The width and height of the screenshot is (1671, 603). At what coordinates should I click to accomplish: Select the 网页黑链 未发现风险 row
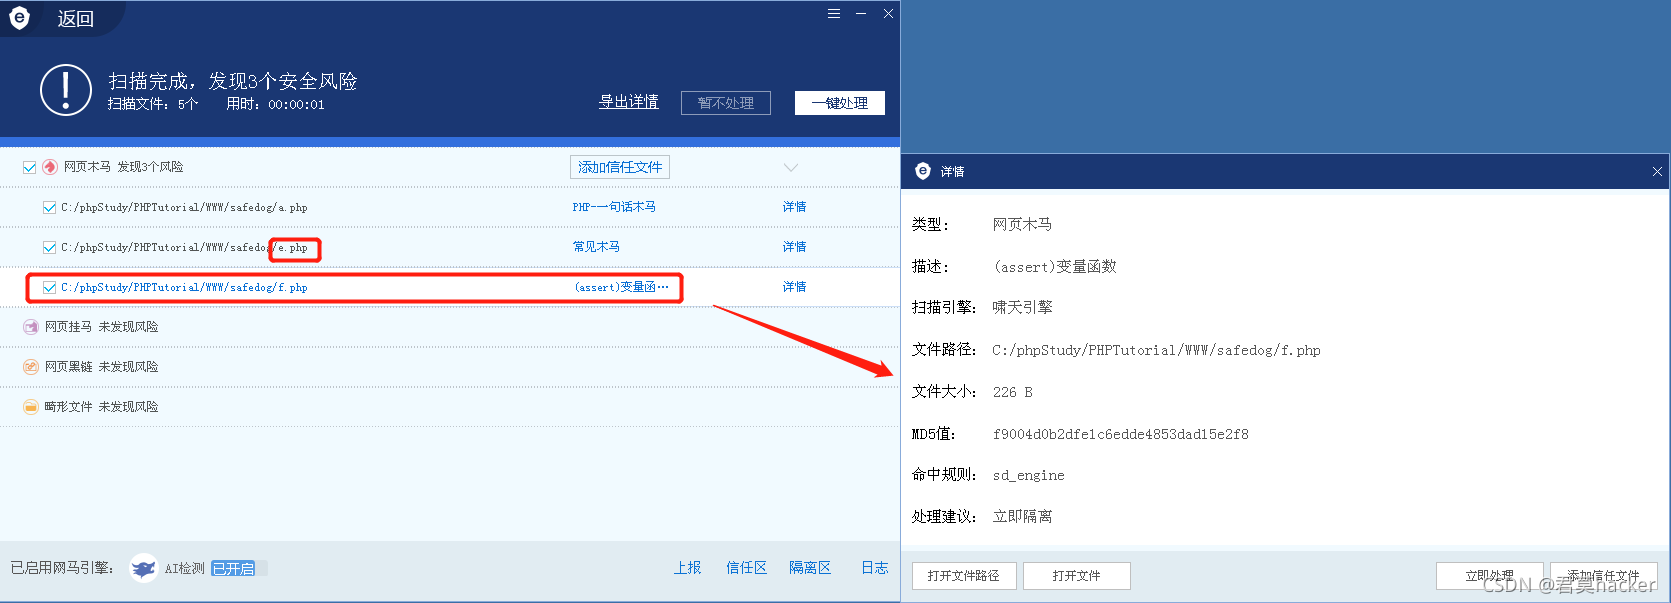450,367
